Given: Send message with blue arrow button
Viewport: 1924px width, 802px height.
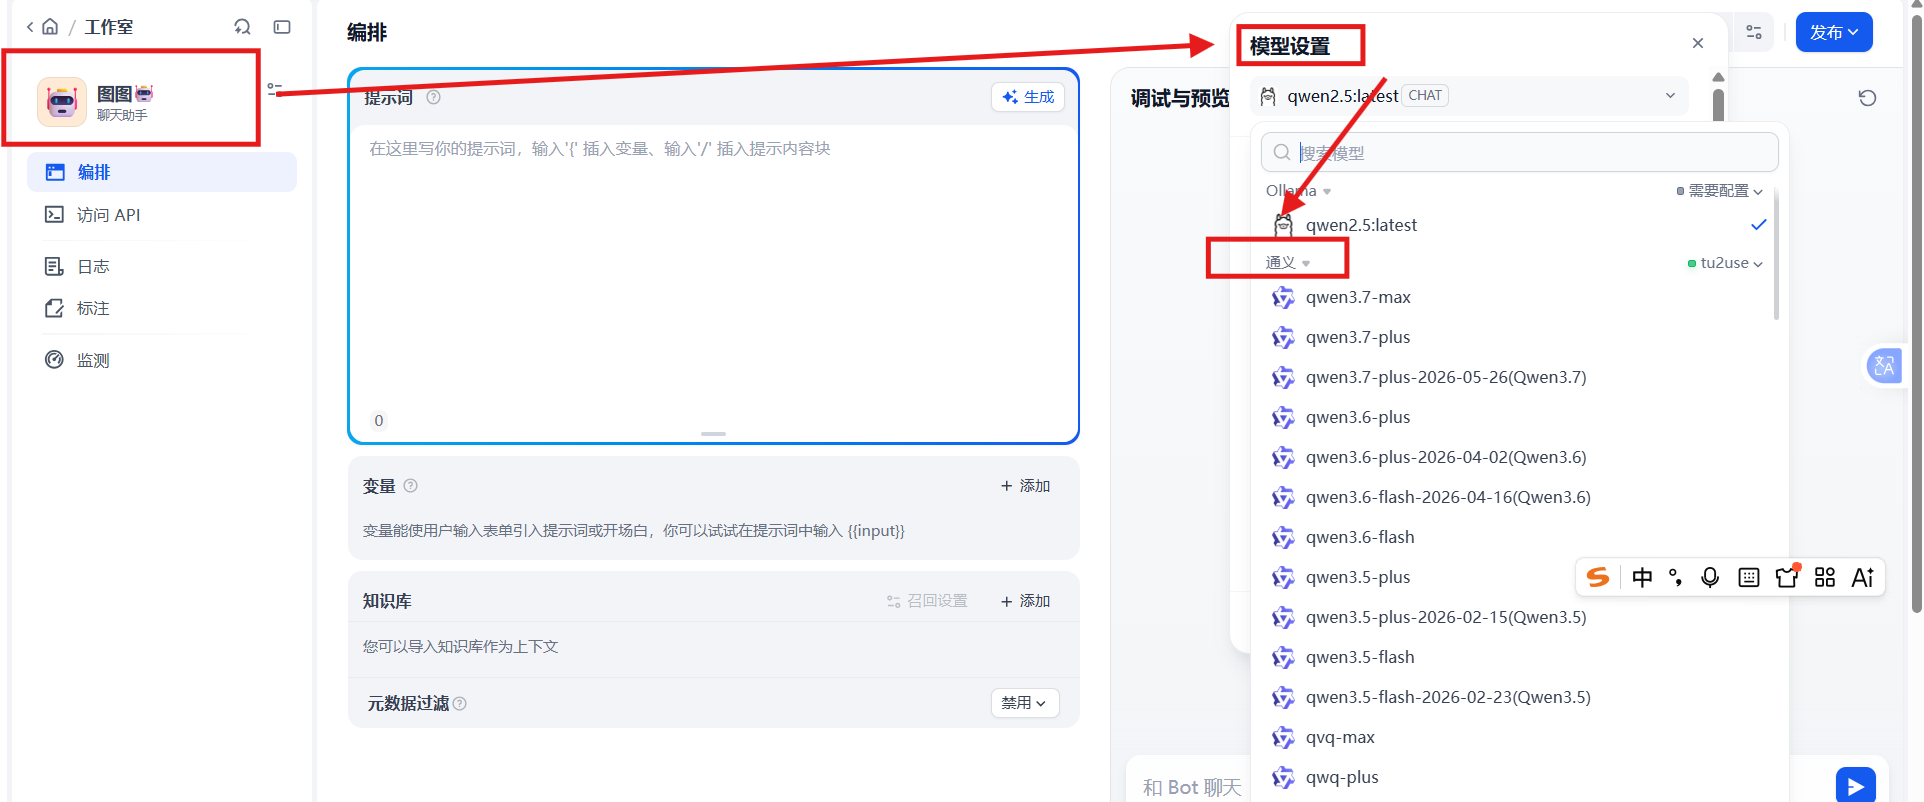Looking at the screenshot, I should 1855,786.
